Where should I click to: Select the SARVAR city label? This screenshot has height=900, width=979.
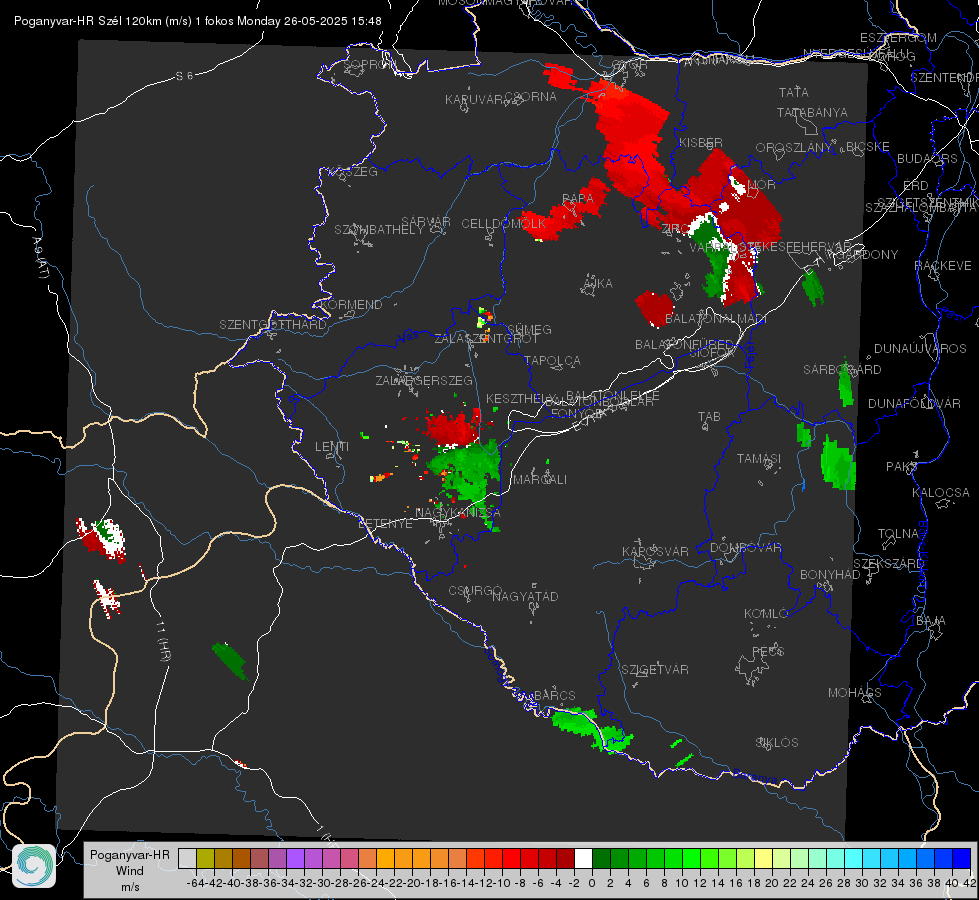[x=426, y=222]
